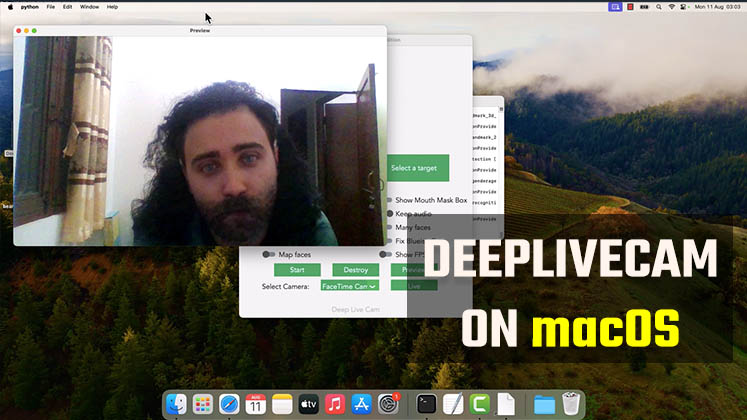This screenshot has width=747, height=420.
Task: Click the Start button
Action: point(297,270)
